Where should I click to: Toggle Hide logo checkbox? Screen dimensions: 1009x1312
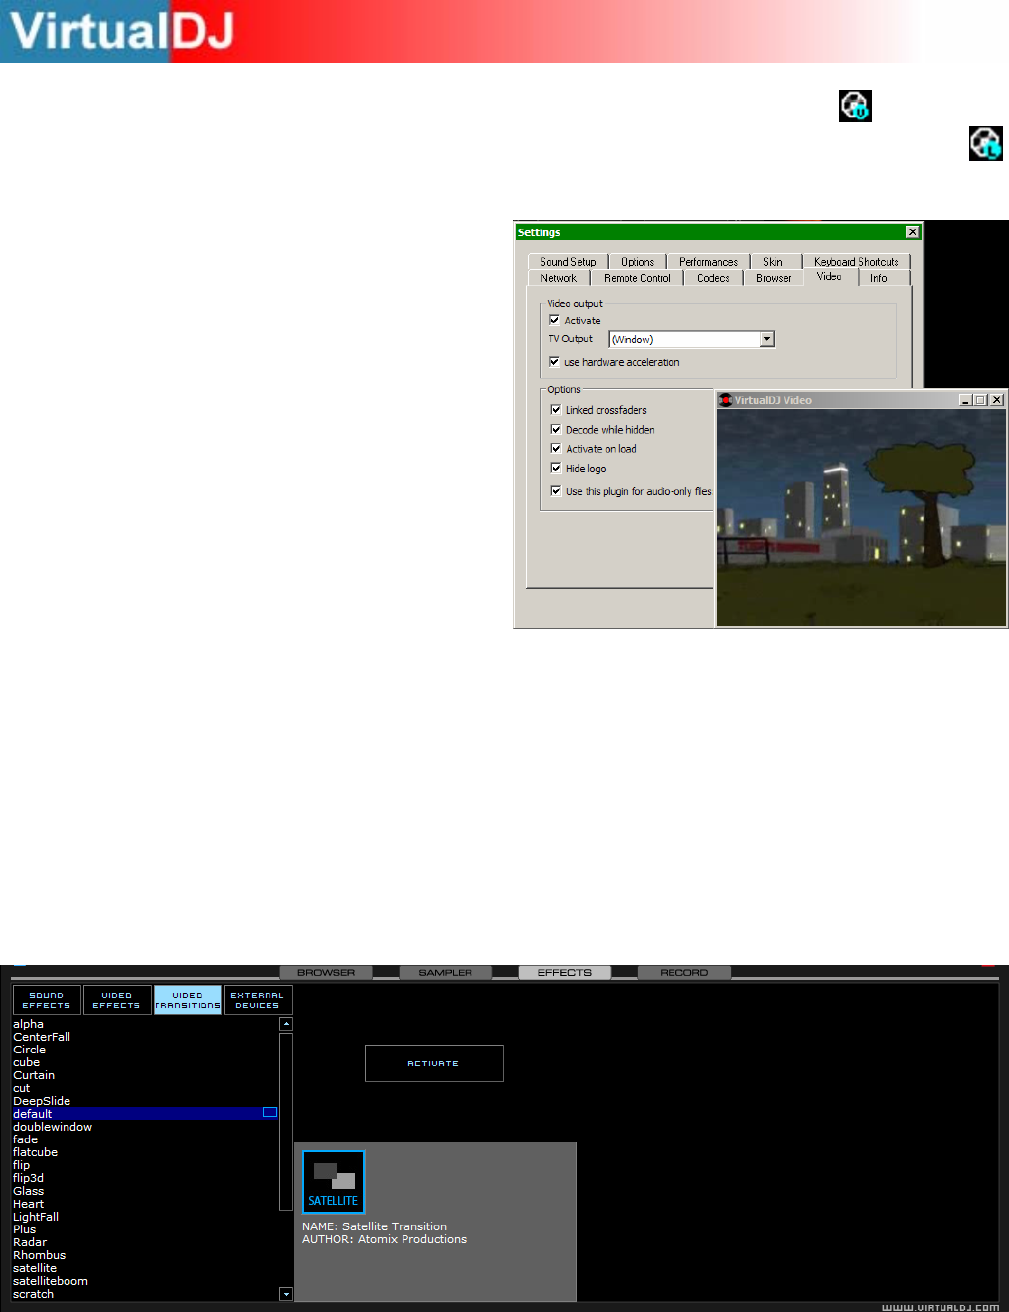pyautogui.click(x=556, y=468)
